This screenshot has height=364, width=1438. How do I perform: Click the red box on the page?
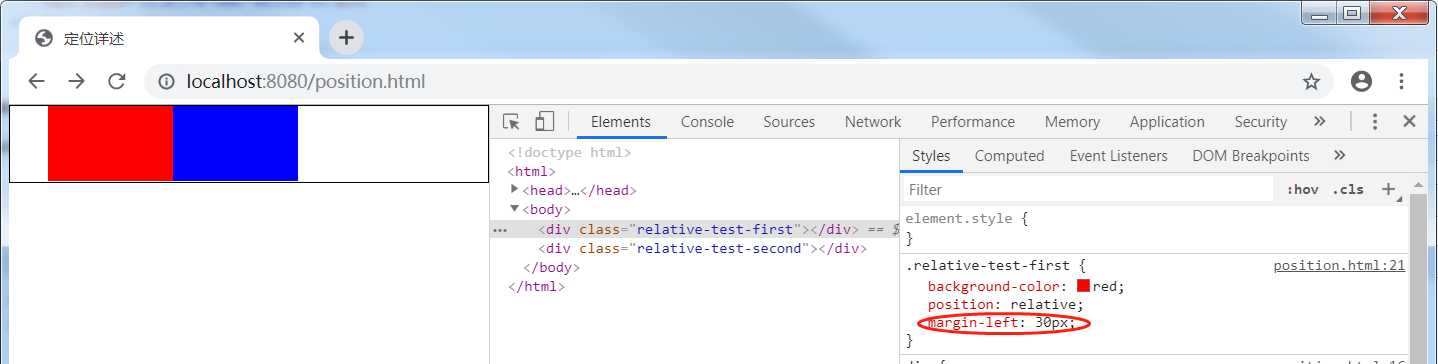coord(110,143)
